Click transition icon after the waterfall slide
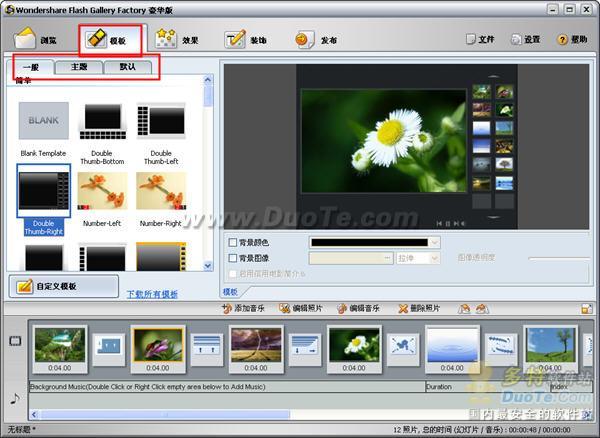This screenshot has height=438, width=600. pos(109,350)
